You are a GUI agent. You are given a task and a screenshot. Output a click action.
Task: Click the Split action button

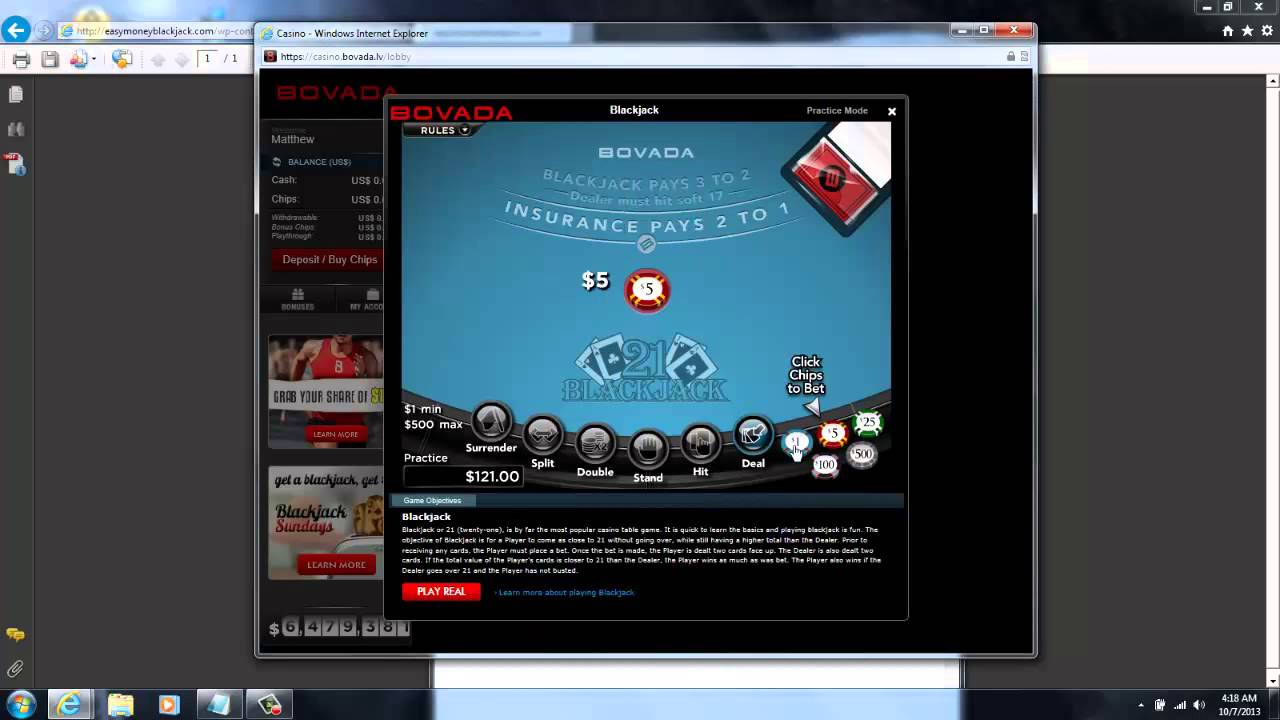coord(543,435)
